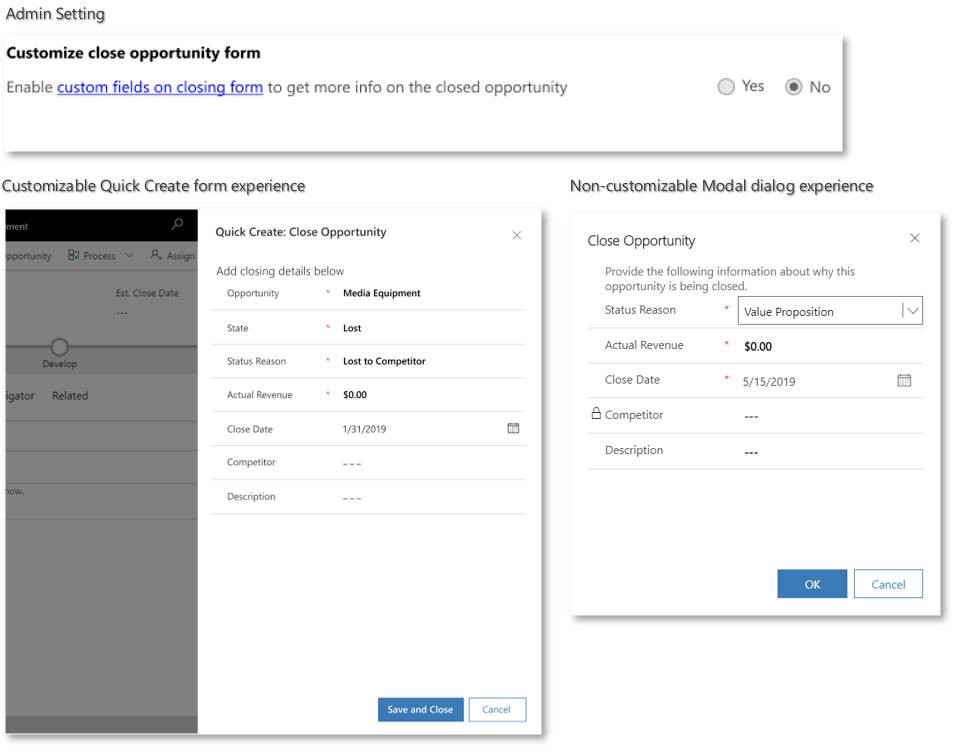Close the Close Opportunity modal dialog

(x=913, y=238)
